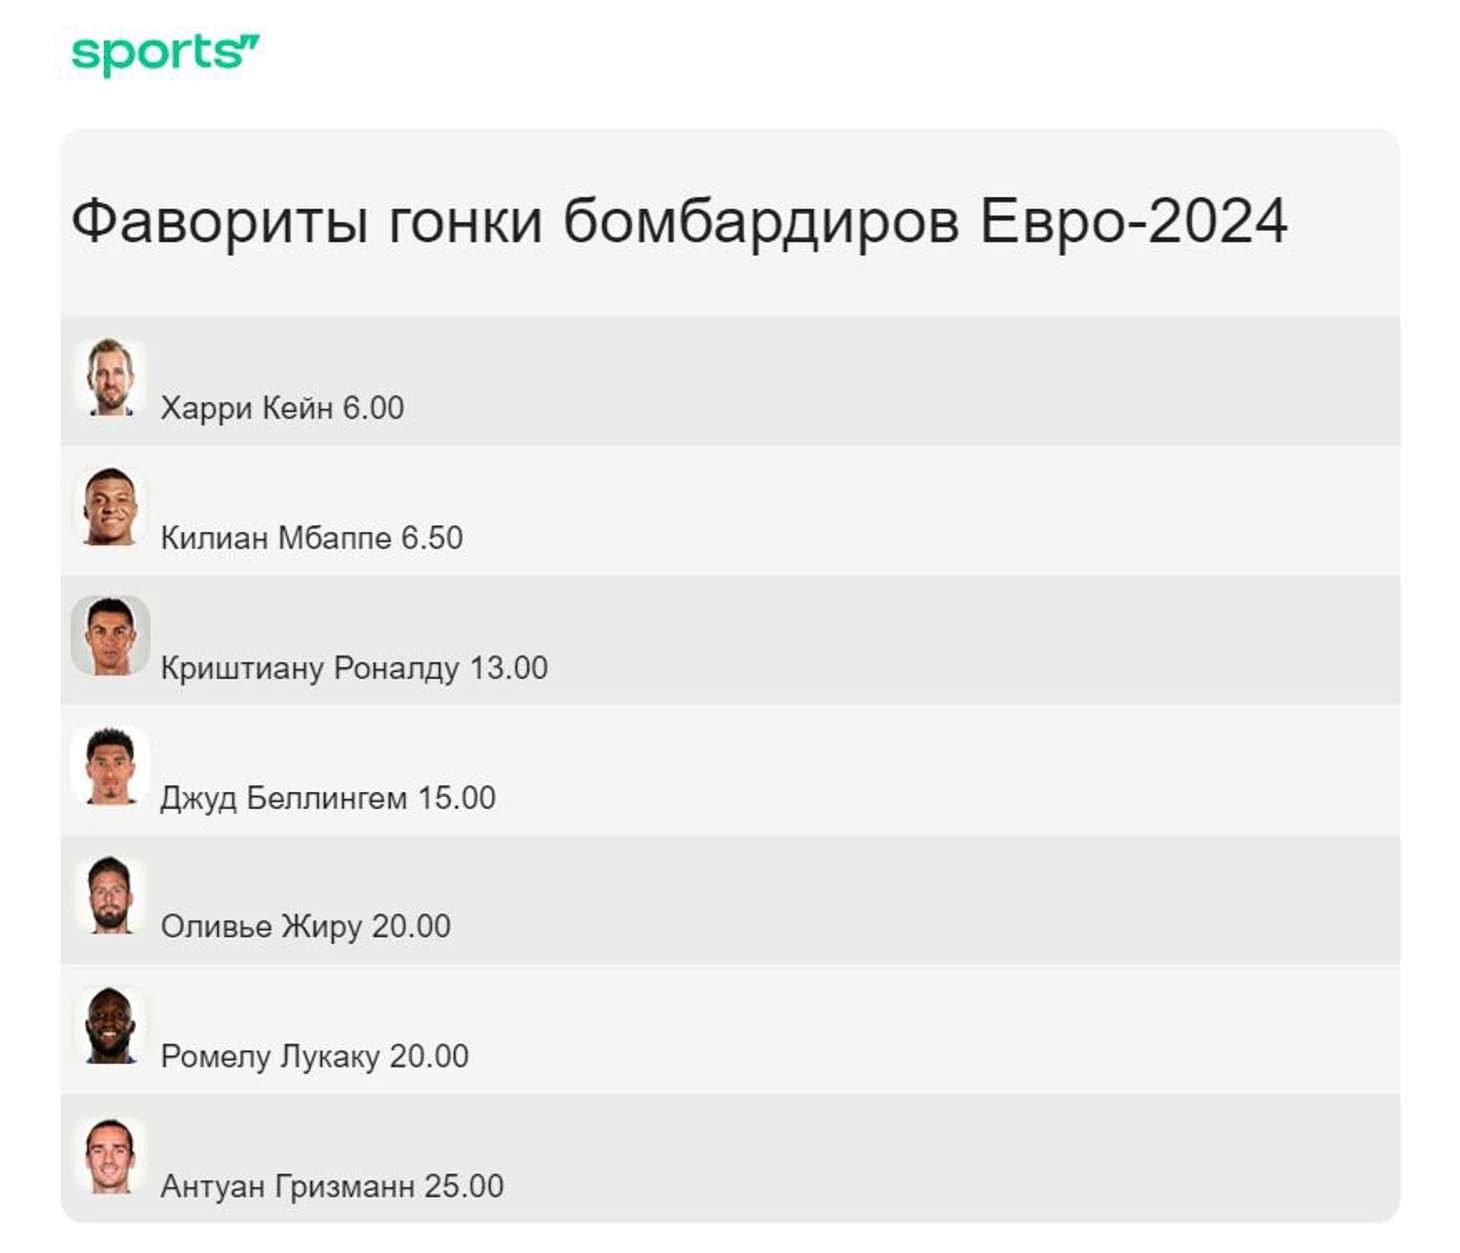The width and height of the screenshot is (1460, 1253).
Task: Click Cristiano Ronaldo's player photo
Action: pos(110,636)
